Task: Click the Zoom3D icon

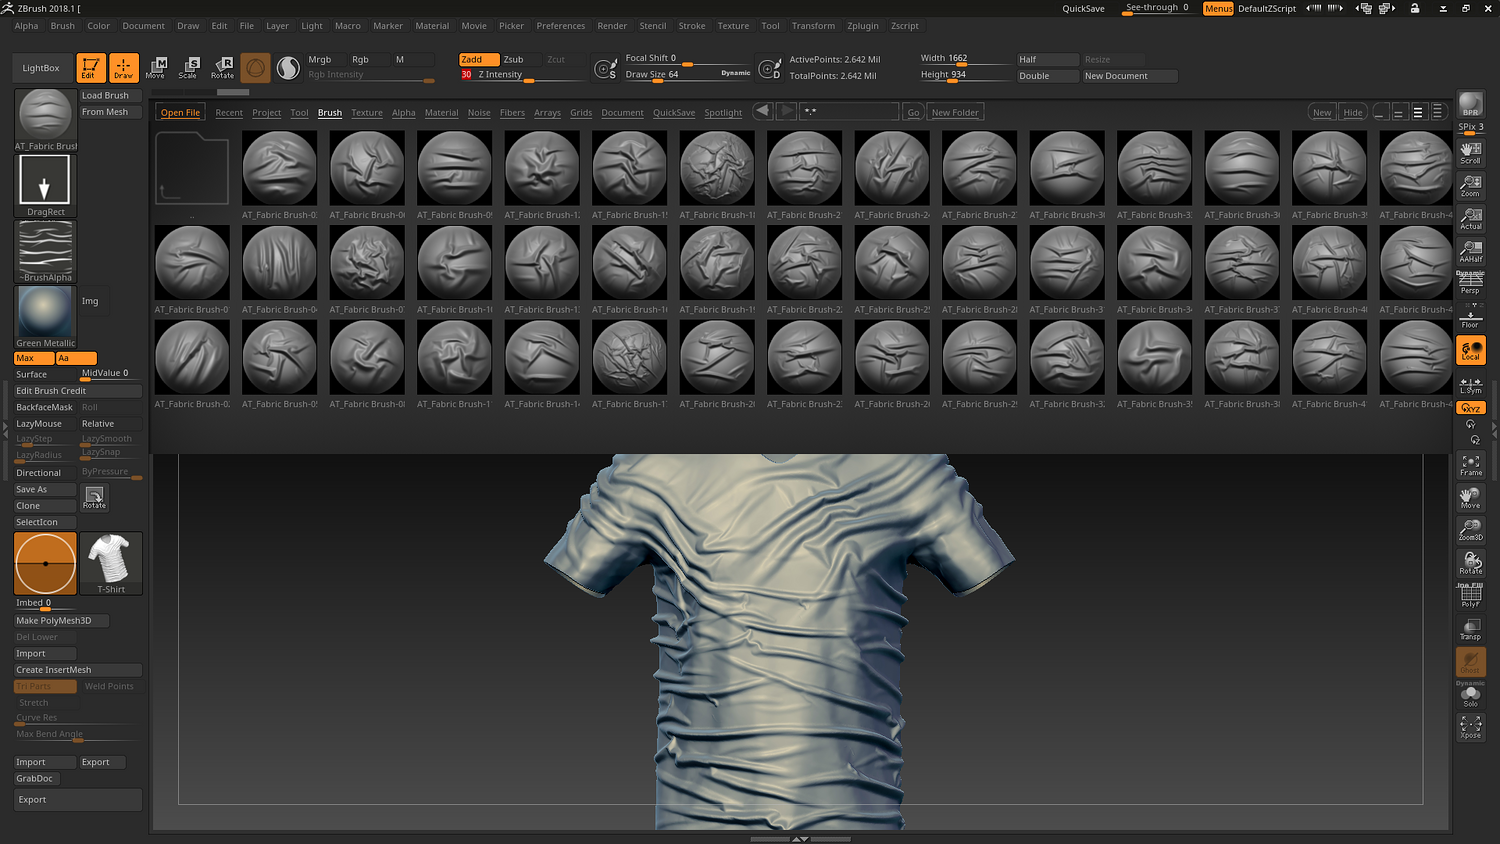Action: [x=1471, y=530]
